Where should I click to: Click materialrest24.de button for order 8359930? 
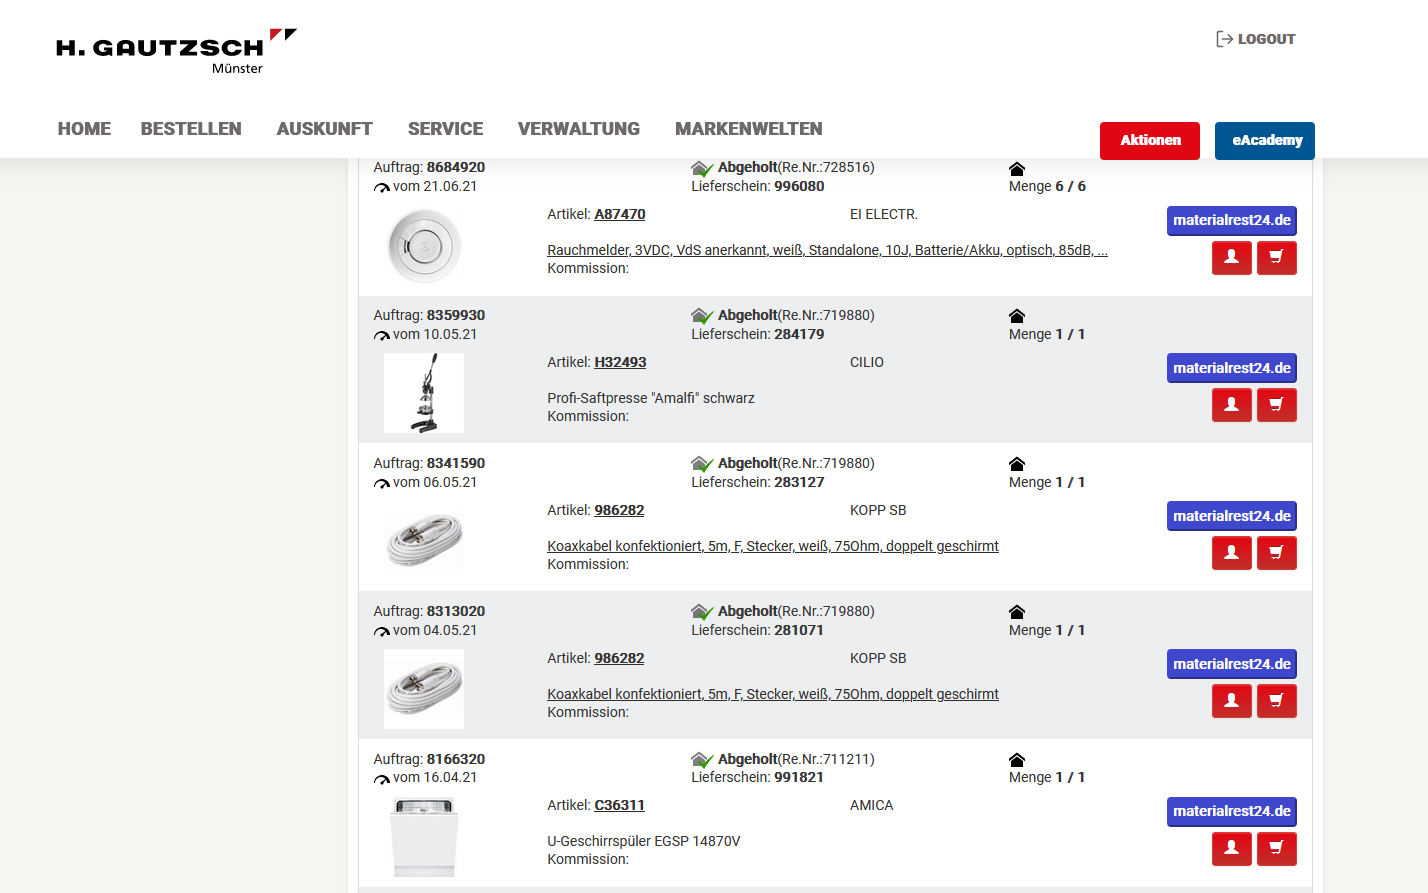(1231, 368)
